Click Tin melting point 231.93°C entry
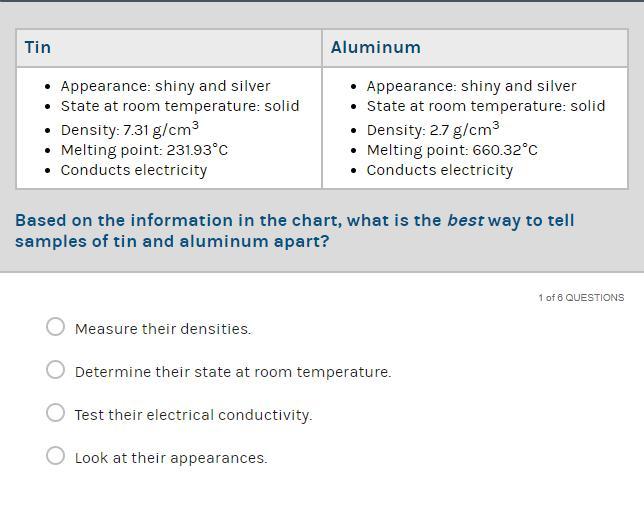The width and height of the screenshot is (644, 505). 144,150
